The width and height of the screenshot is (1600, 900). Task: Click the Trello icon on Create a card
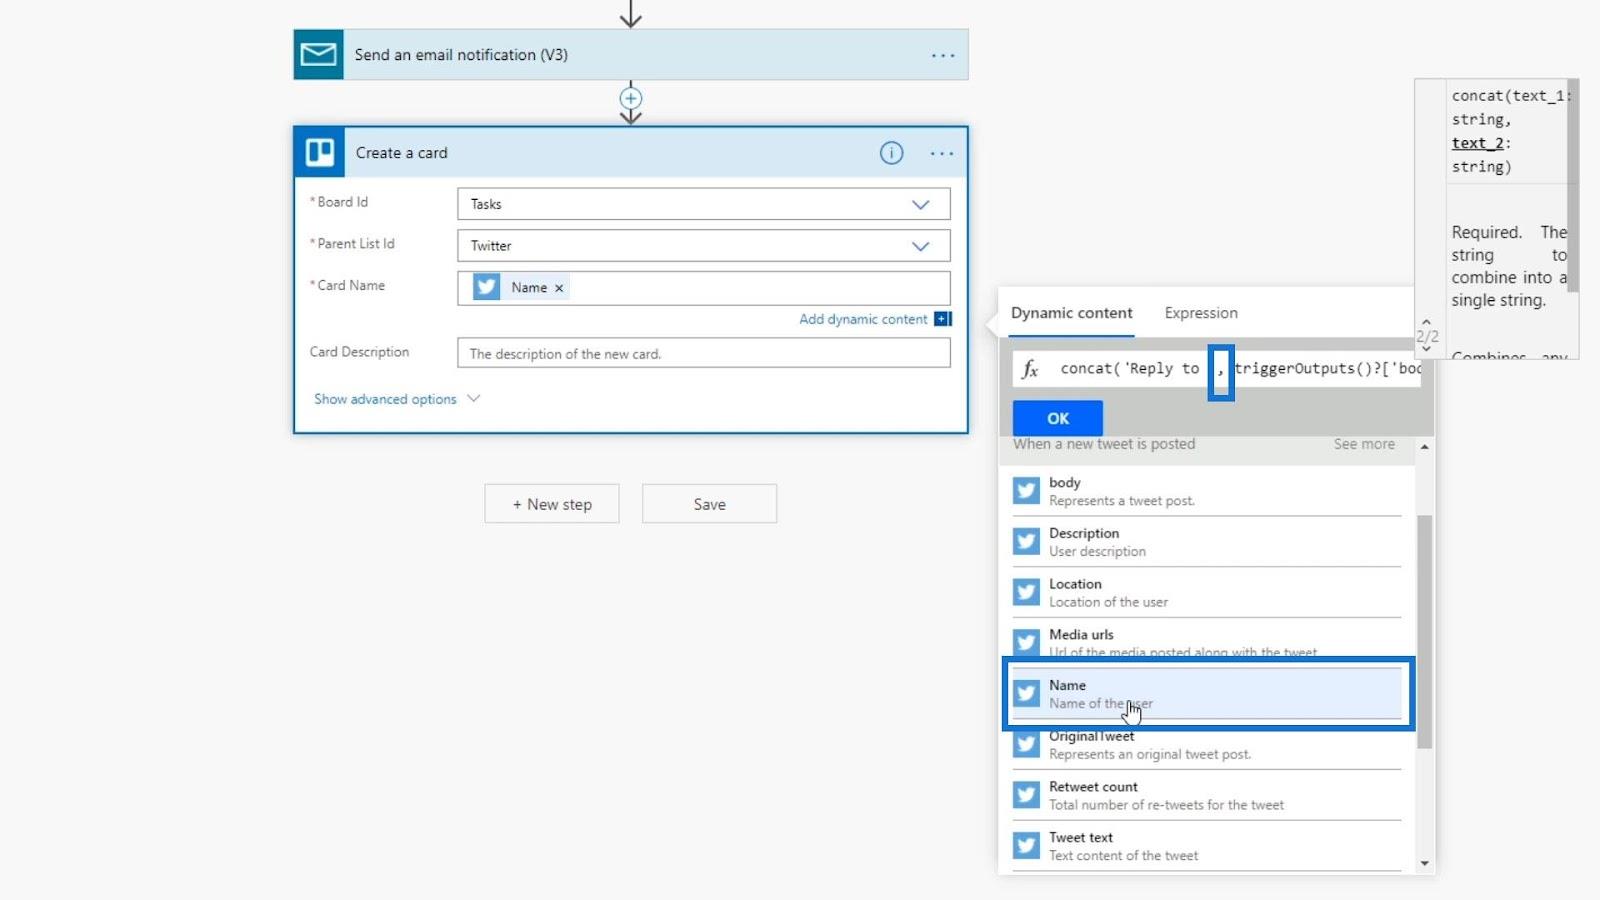tap(320, 152)
